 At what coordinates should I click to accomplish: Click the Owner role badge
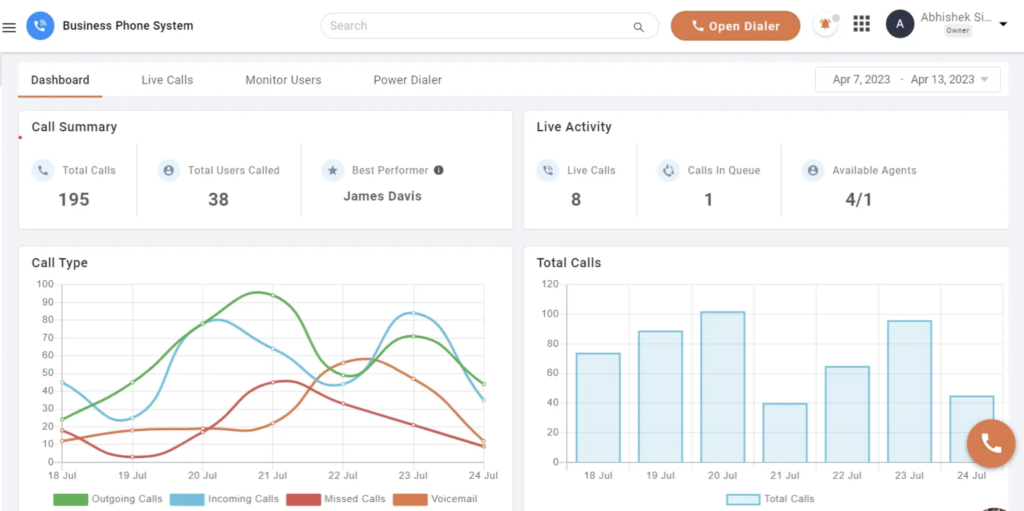pyautogui.click(x=957, y=31)
